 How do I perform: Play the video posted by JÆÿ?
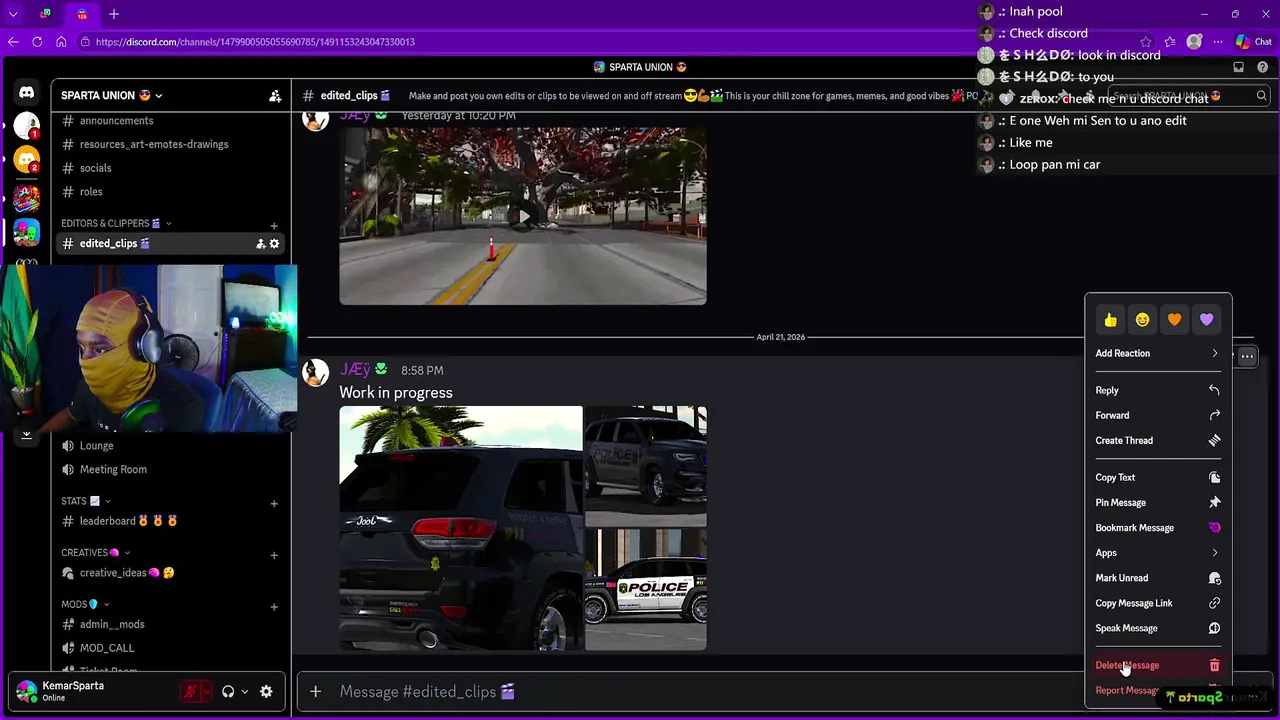click(x=522, y=216)
